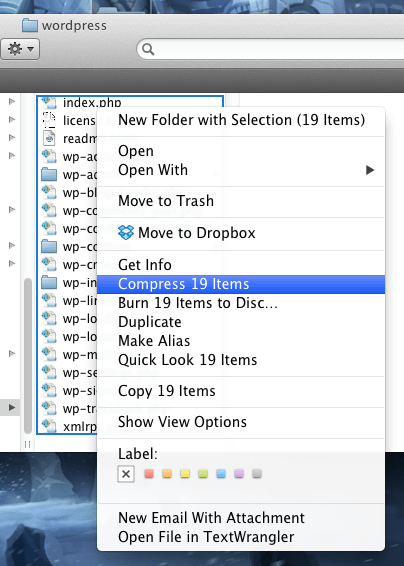Select the index.php file name

tap(92, 103)
